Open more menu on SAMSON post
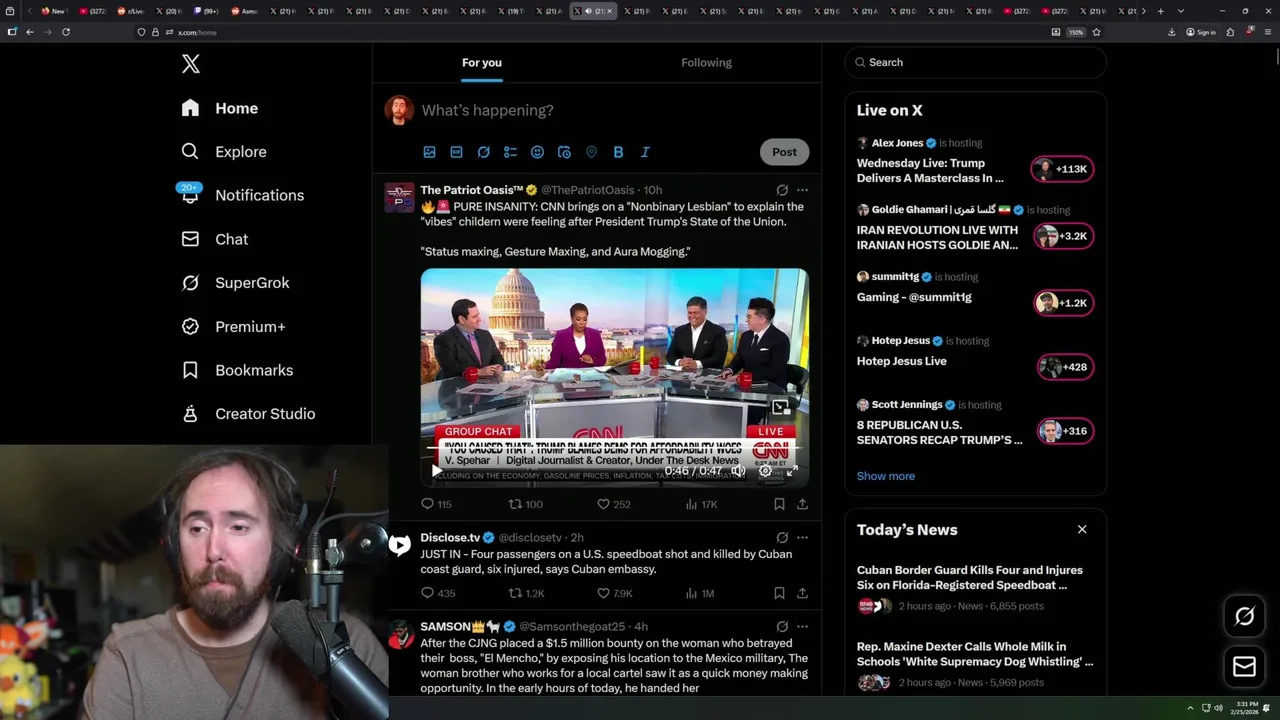This screenshot has width=1280, height=720. pyautogui.click(x=802, y=627)
